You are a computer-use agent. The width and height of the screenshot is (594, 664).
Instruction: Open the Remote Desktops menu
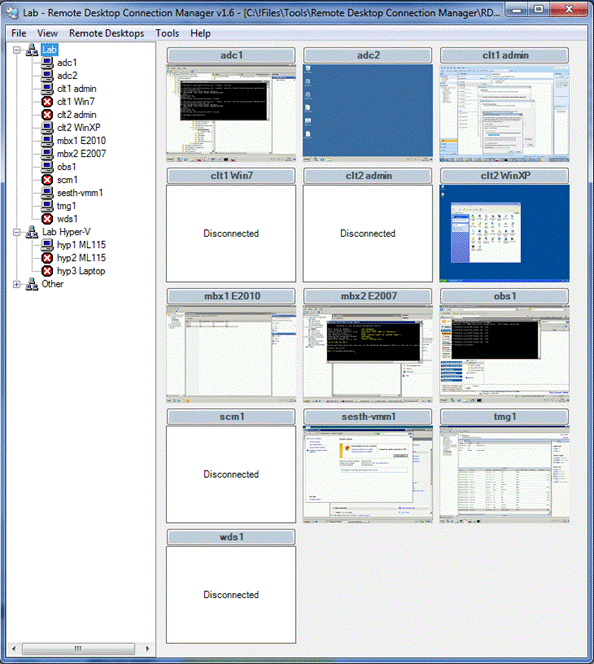[106, 33]
